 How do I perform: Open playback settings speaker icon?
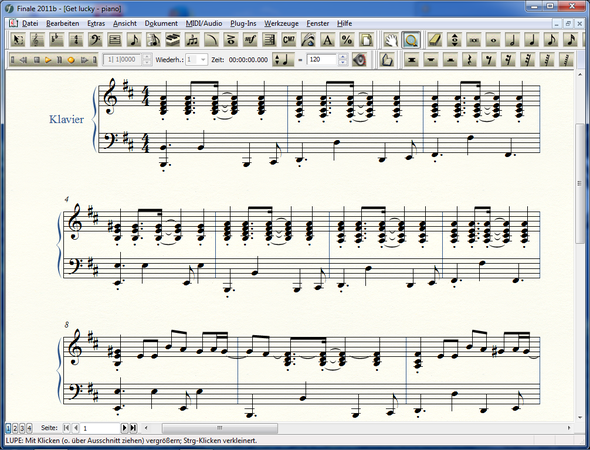[x=359, y=60]
